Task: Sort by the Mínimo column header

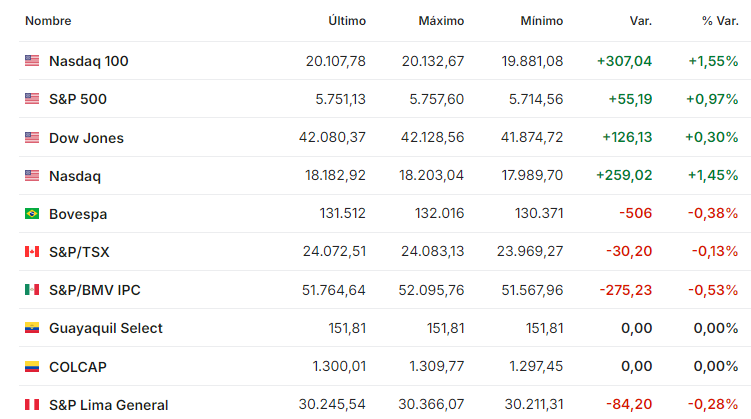Action: (542, 21)
